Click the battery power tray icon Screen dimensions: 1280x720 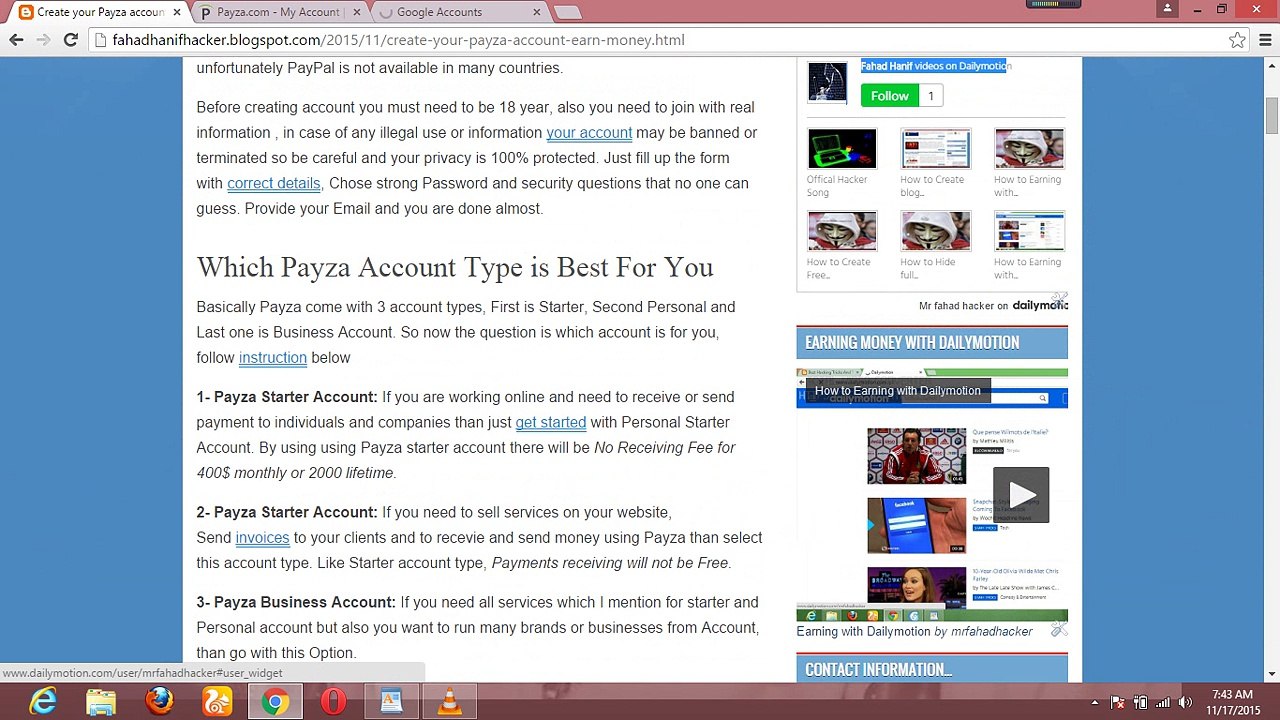click(1141, 703)
